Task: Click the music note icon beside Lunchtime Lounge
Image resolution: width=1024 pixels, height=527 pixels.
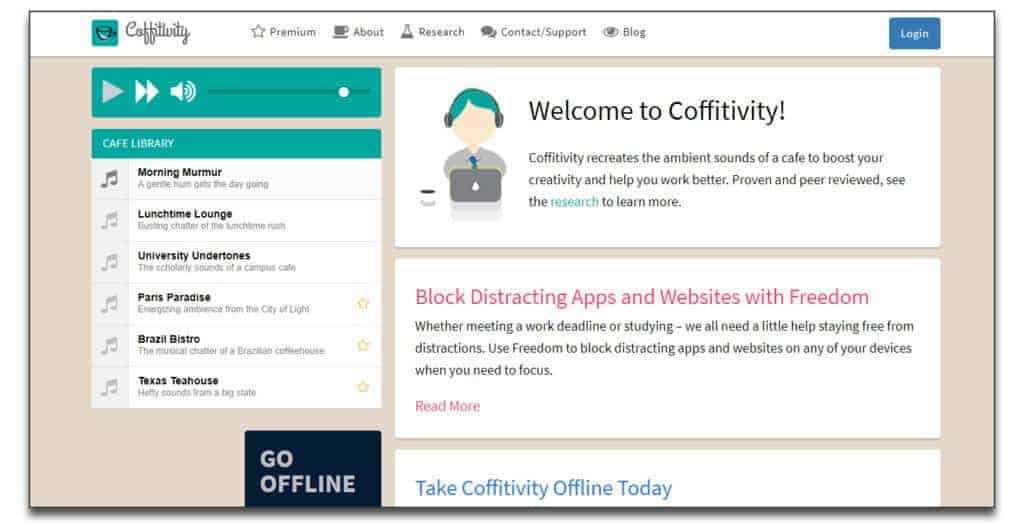Action: 110,220
